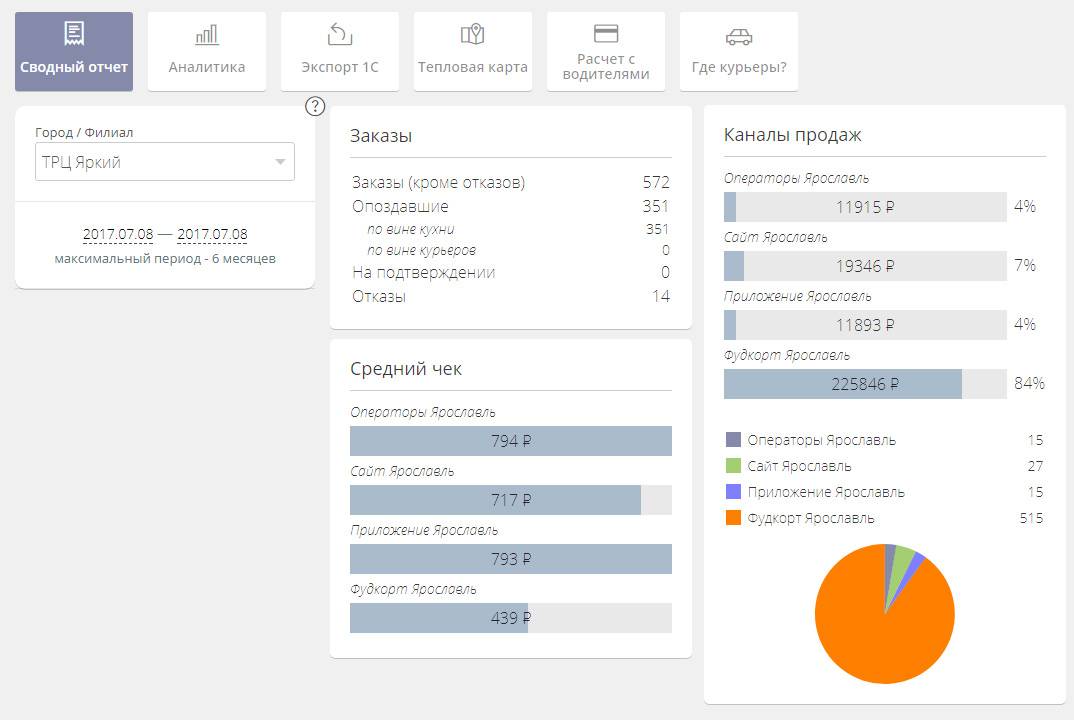Click the green Сайт Ярославль legend swatch
This screenshot has height=720, width=1074.
click(x=733, y=466)
